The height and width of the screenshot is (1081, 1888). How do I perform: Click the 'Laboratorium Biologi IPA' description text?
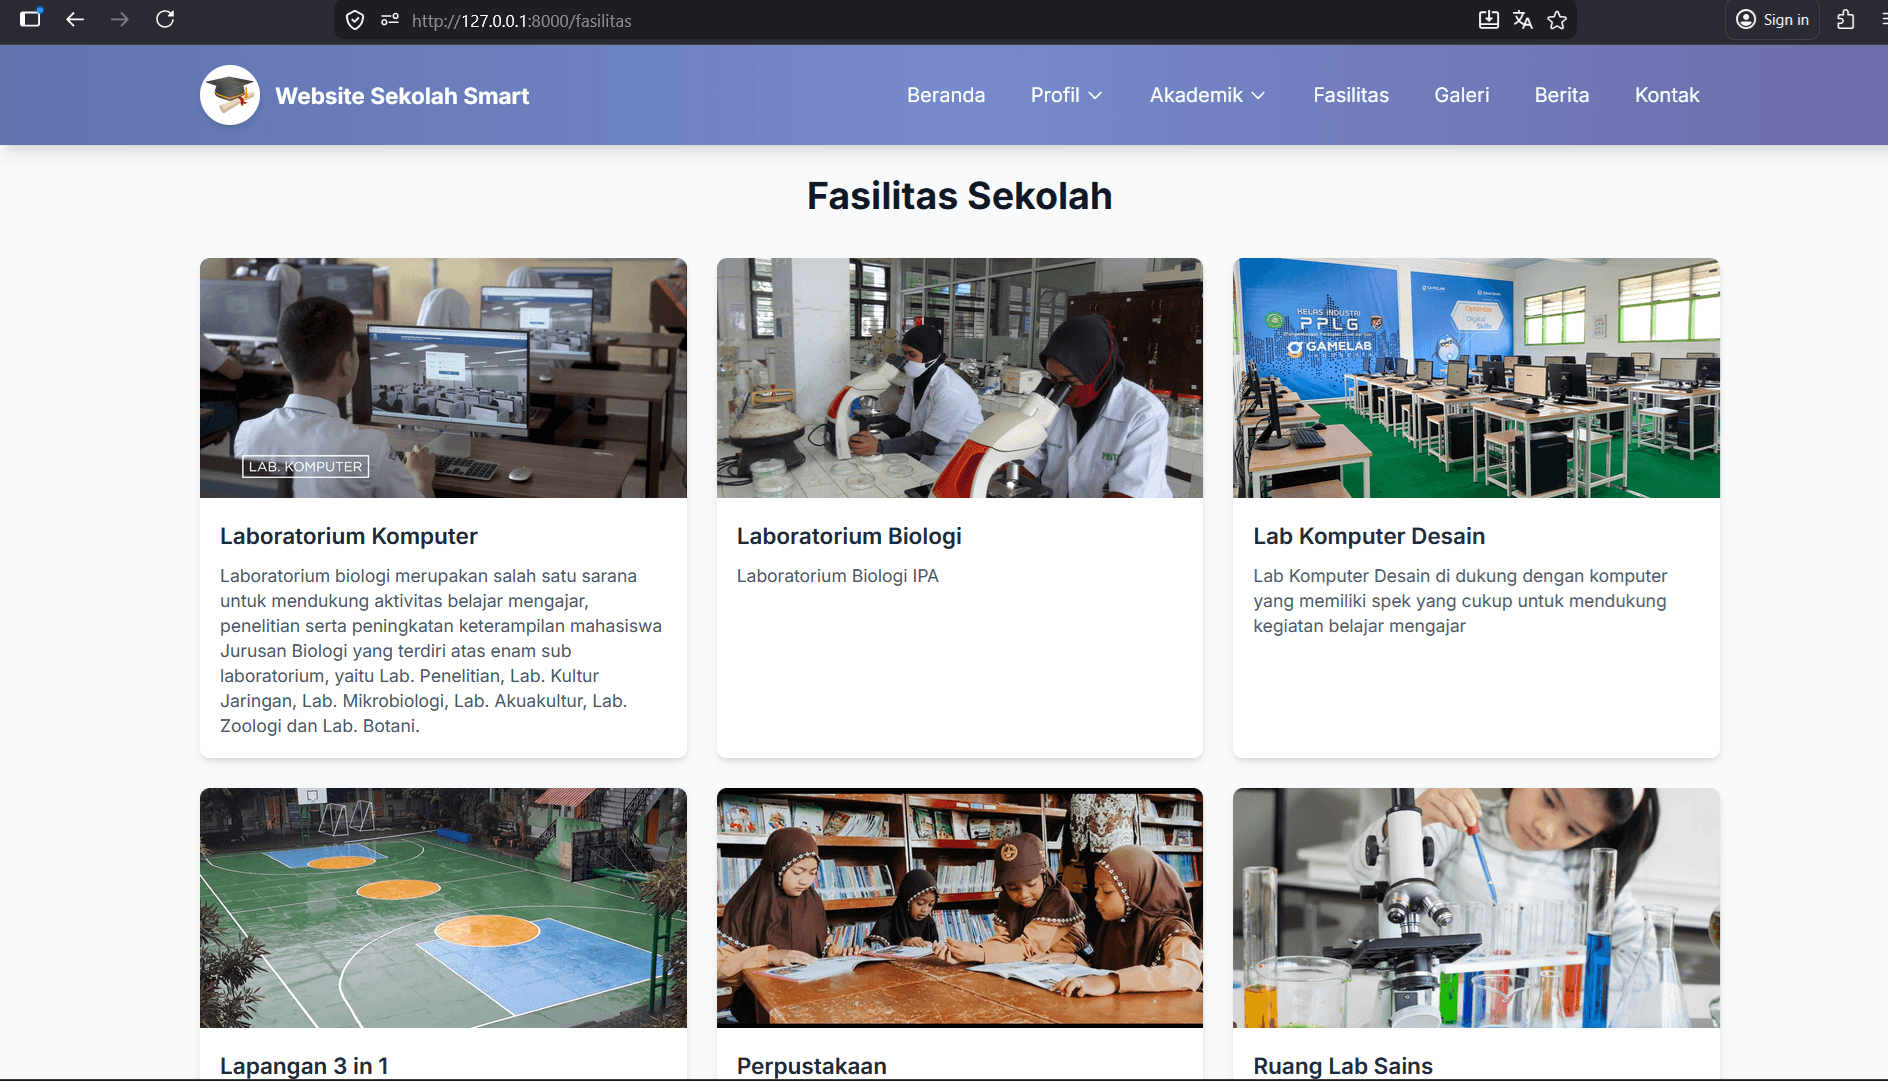(838, 576)
